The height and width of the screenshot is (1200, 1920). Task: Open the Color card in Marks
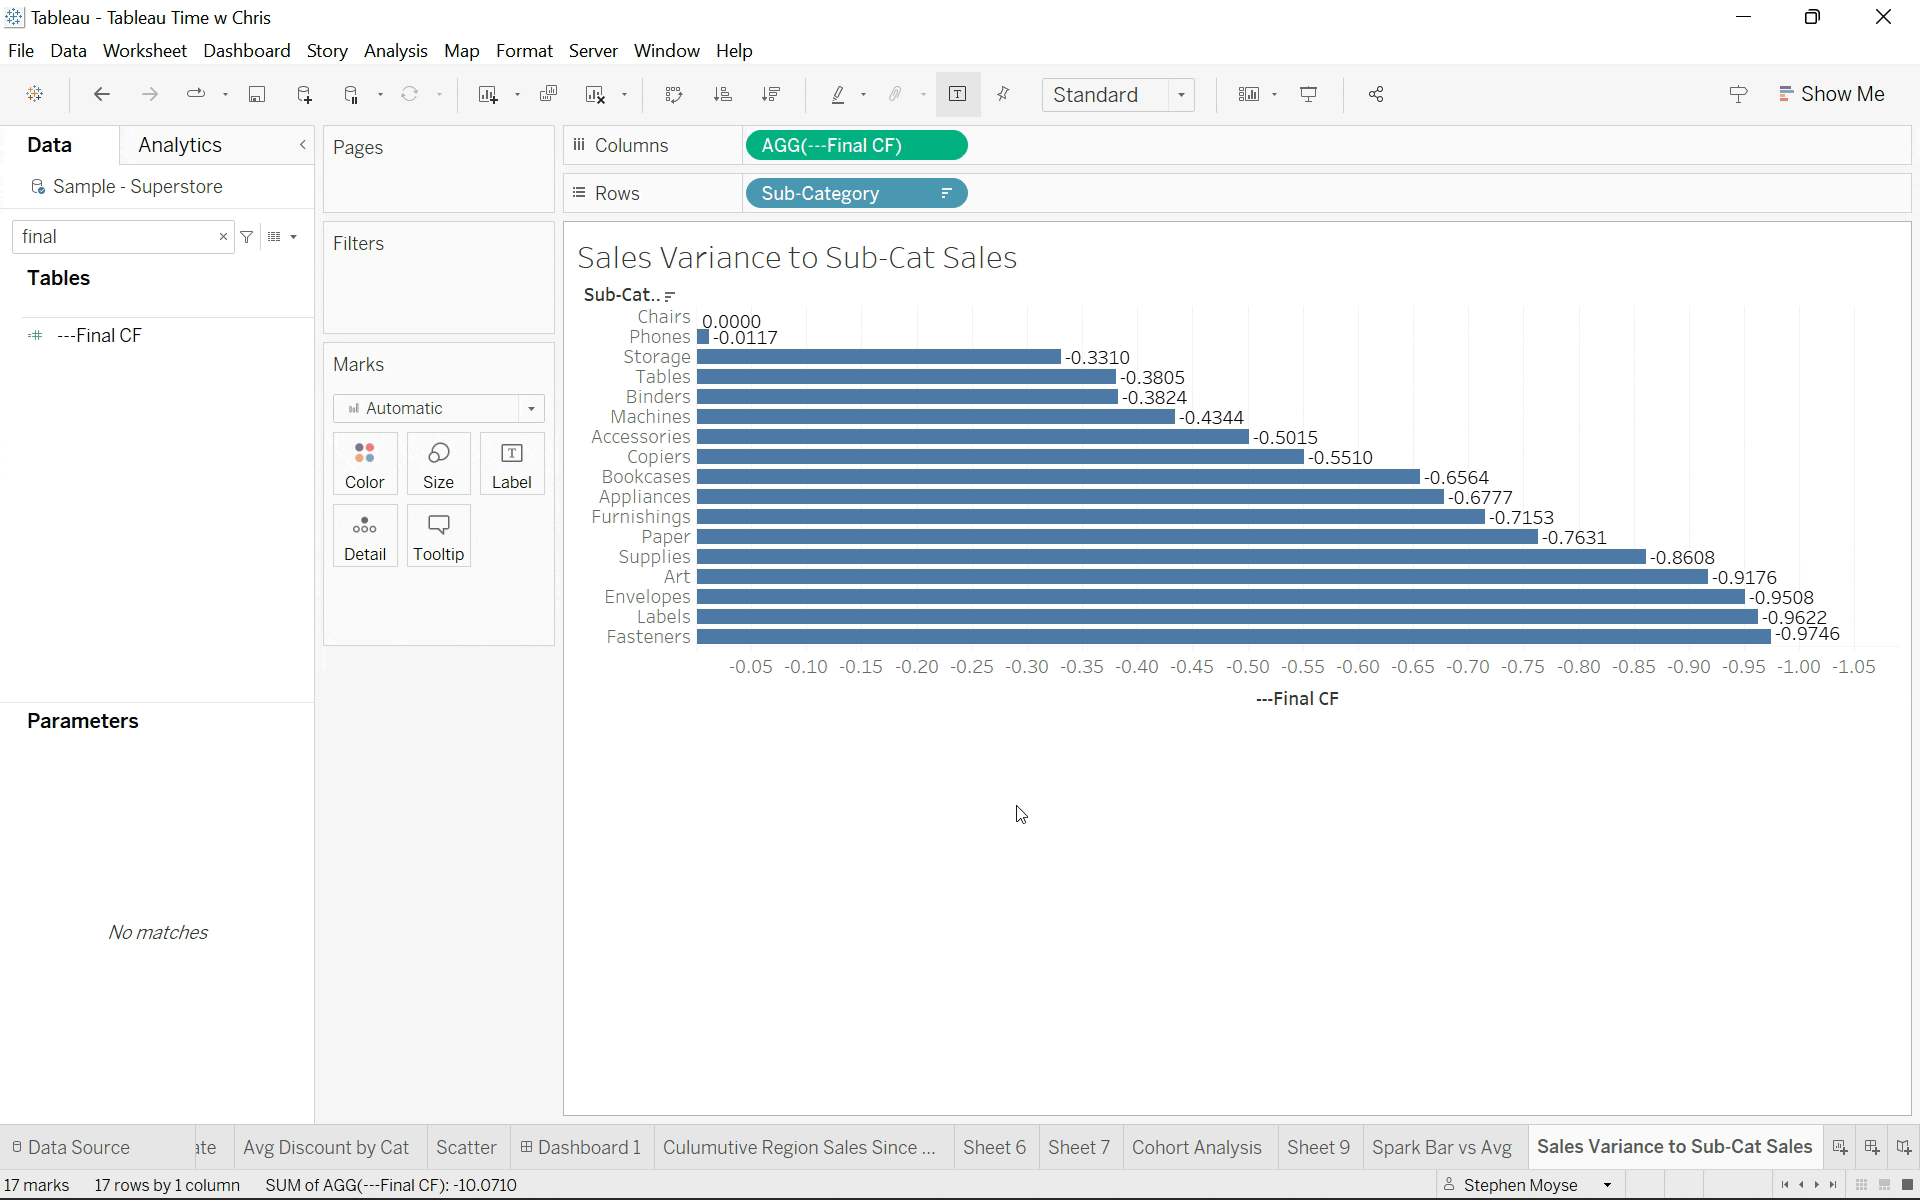pos(364,465)
